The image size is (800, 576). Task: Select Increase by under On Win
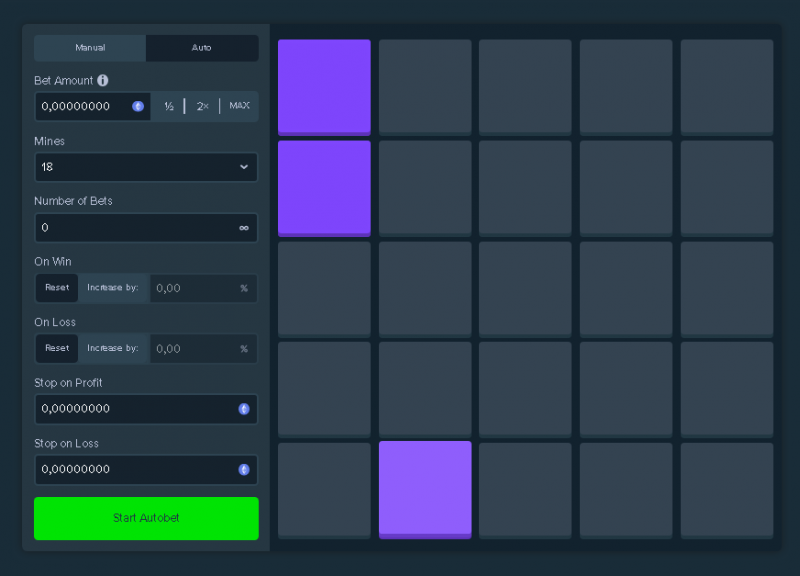click(x=113, y=288)
